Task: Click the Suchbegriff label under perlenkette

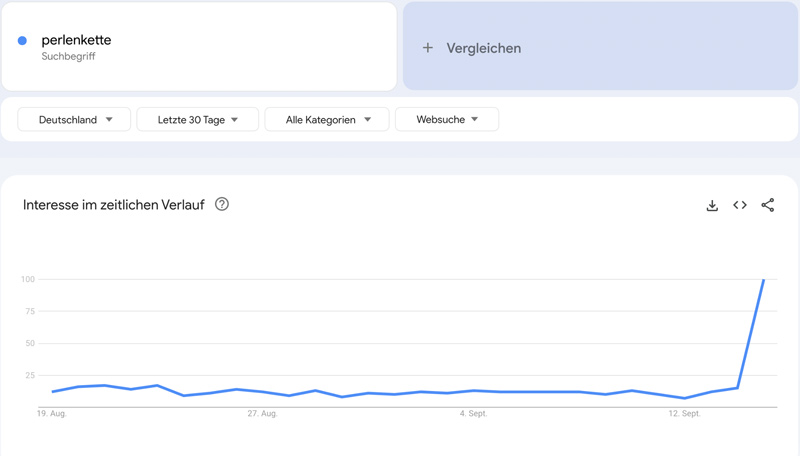Action: pos(68,57)
